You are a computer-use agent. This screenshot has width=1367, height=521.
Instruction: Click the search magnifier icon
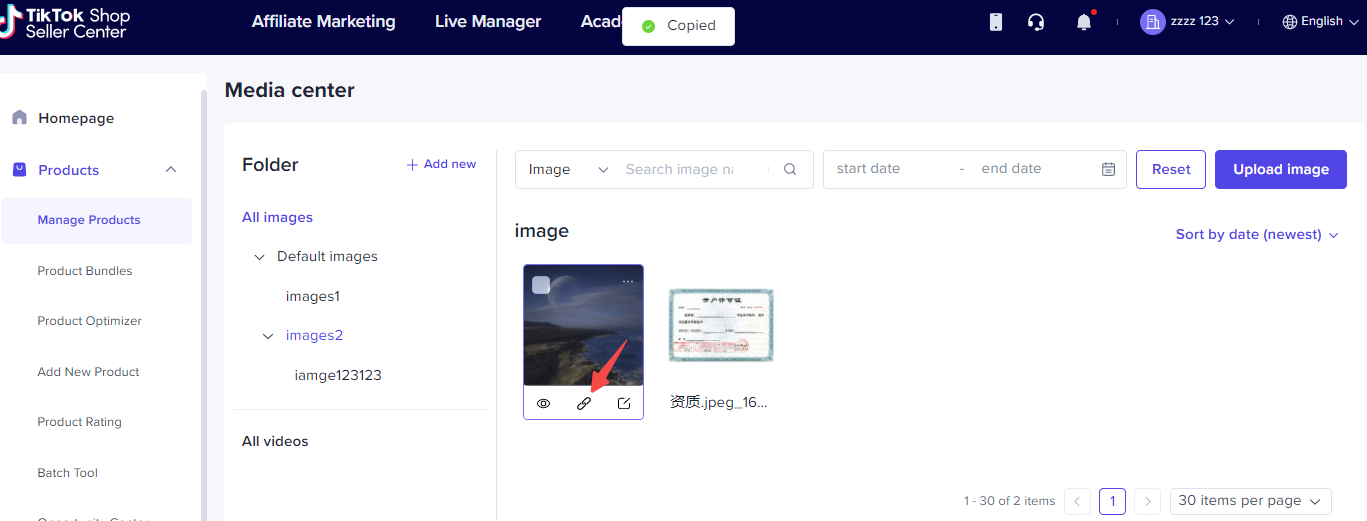pos(790,170)
